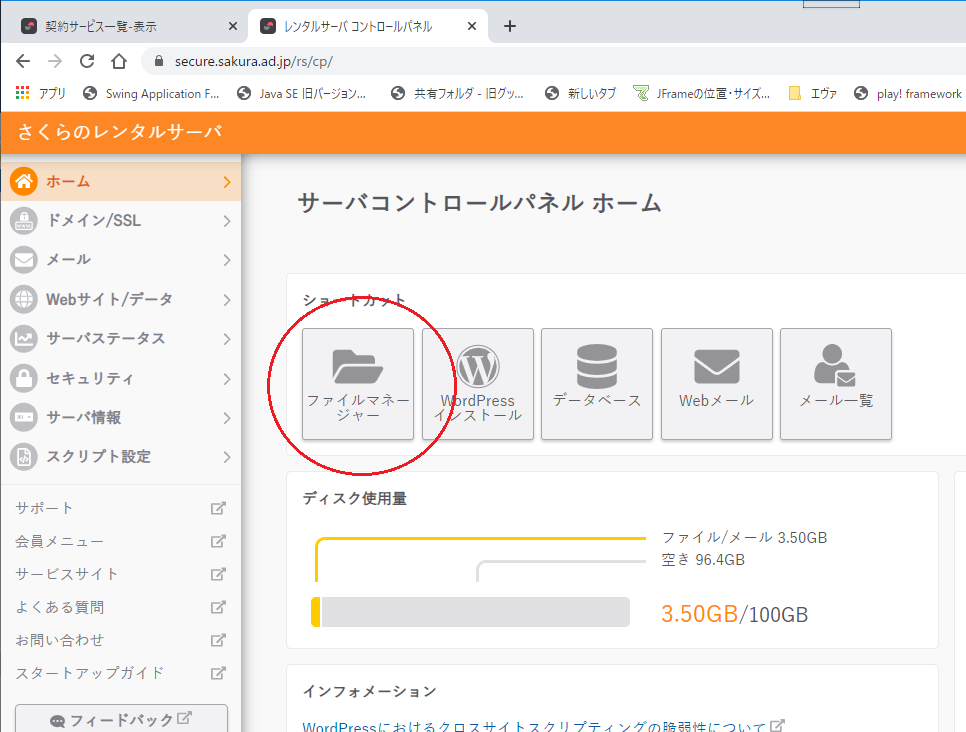This screenshot has width=966, height=732.
Task: Open the メール一覧 shortcut tile
Action: point(836,384)
